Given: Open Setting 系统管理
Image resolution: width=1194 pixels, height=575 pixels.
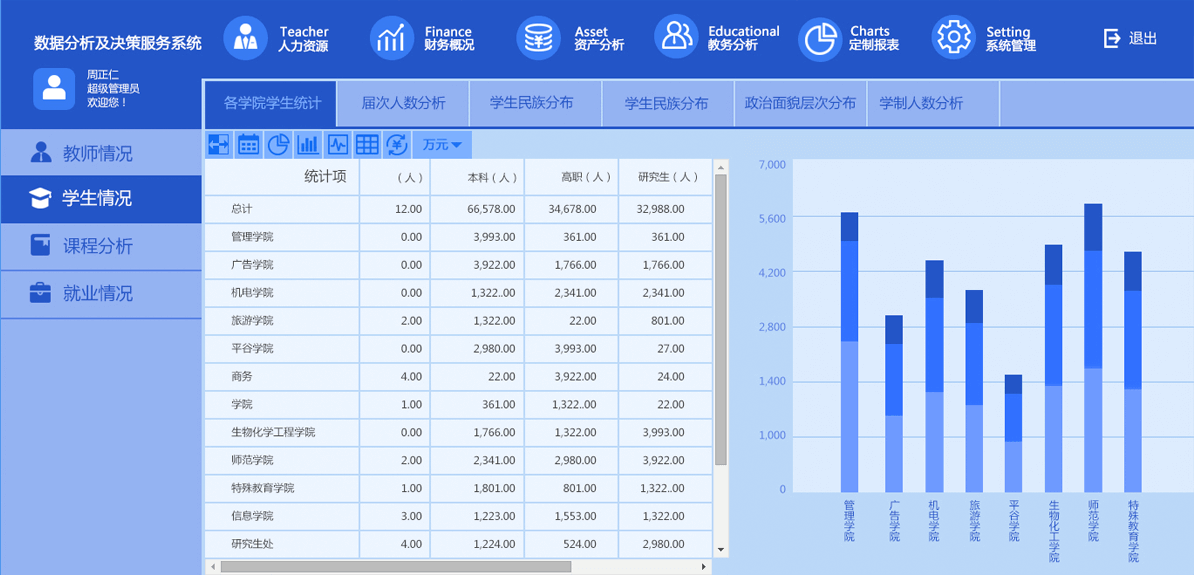Looking at the screenshot, I should [984, 39].
